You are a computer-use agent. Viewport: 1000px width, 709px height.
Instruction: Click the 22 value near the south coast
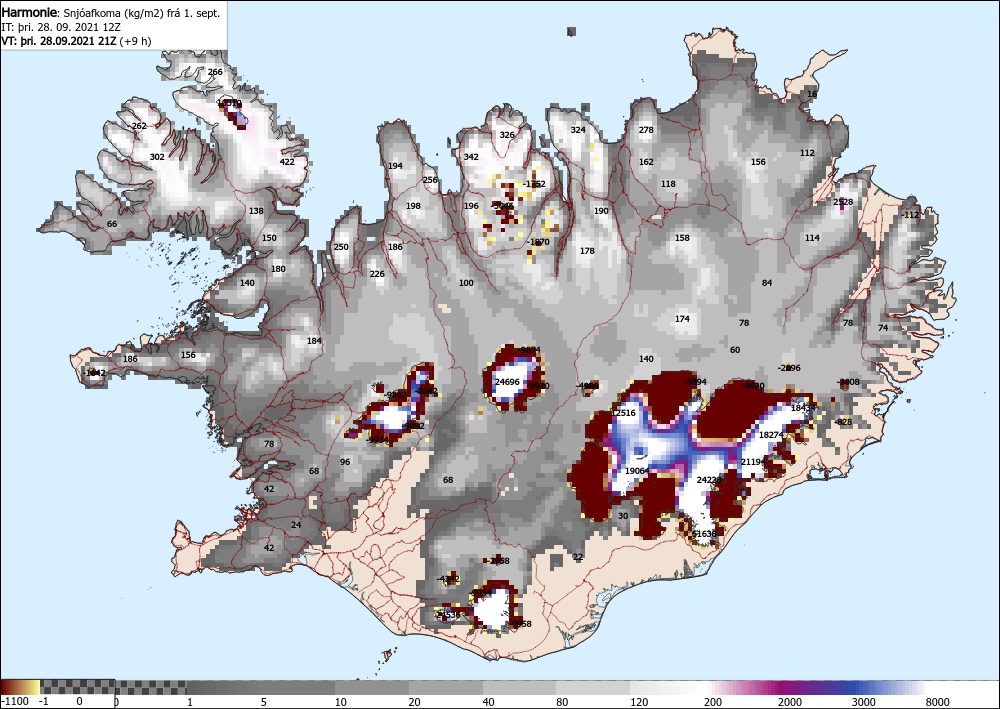click(x=578, y=557)
